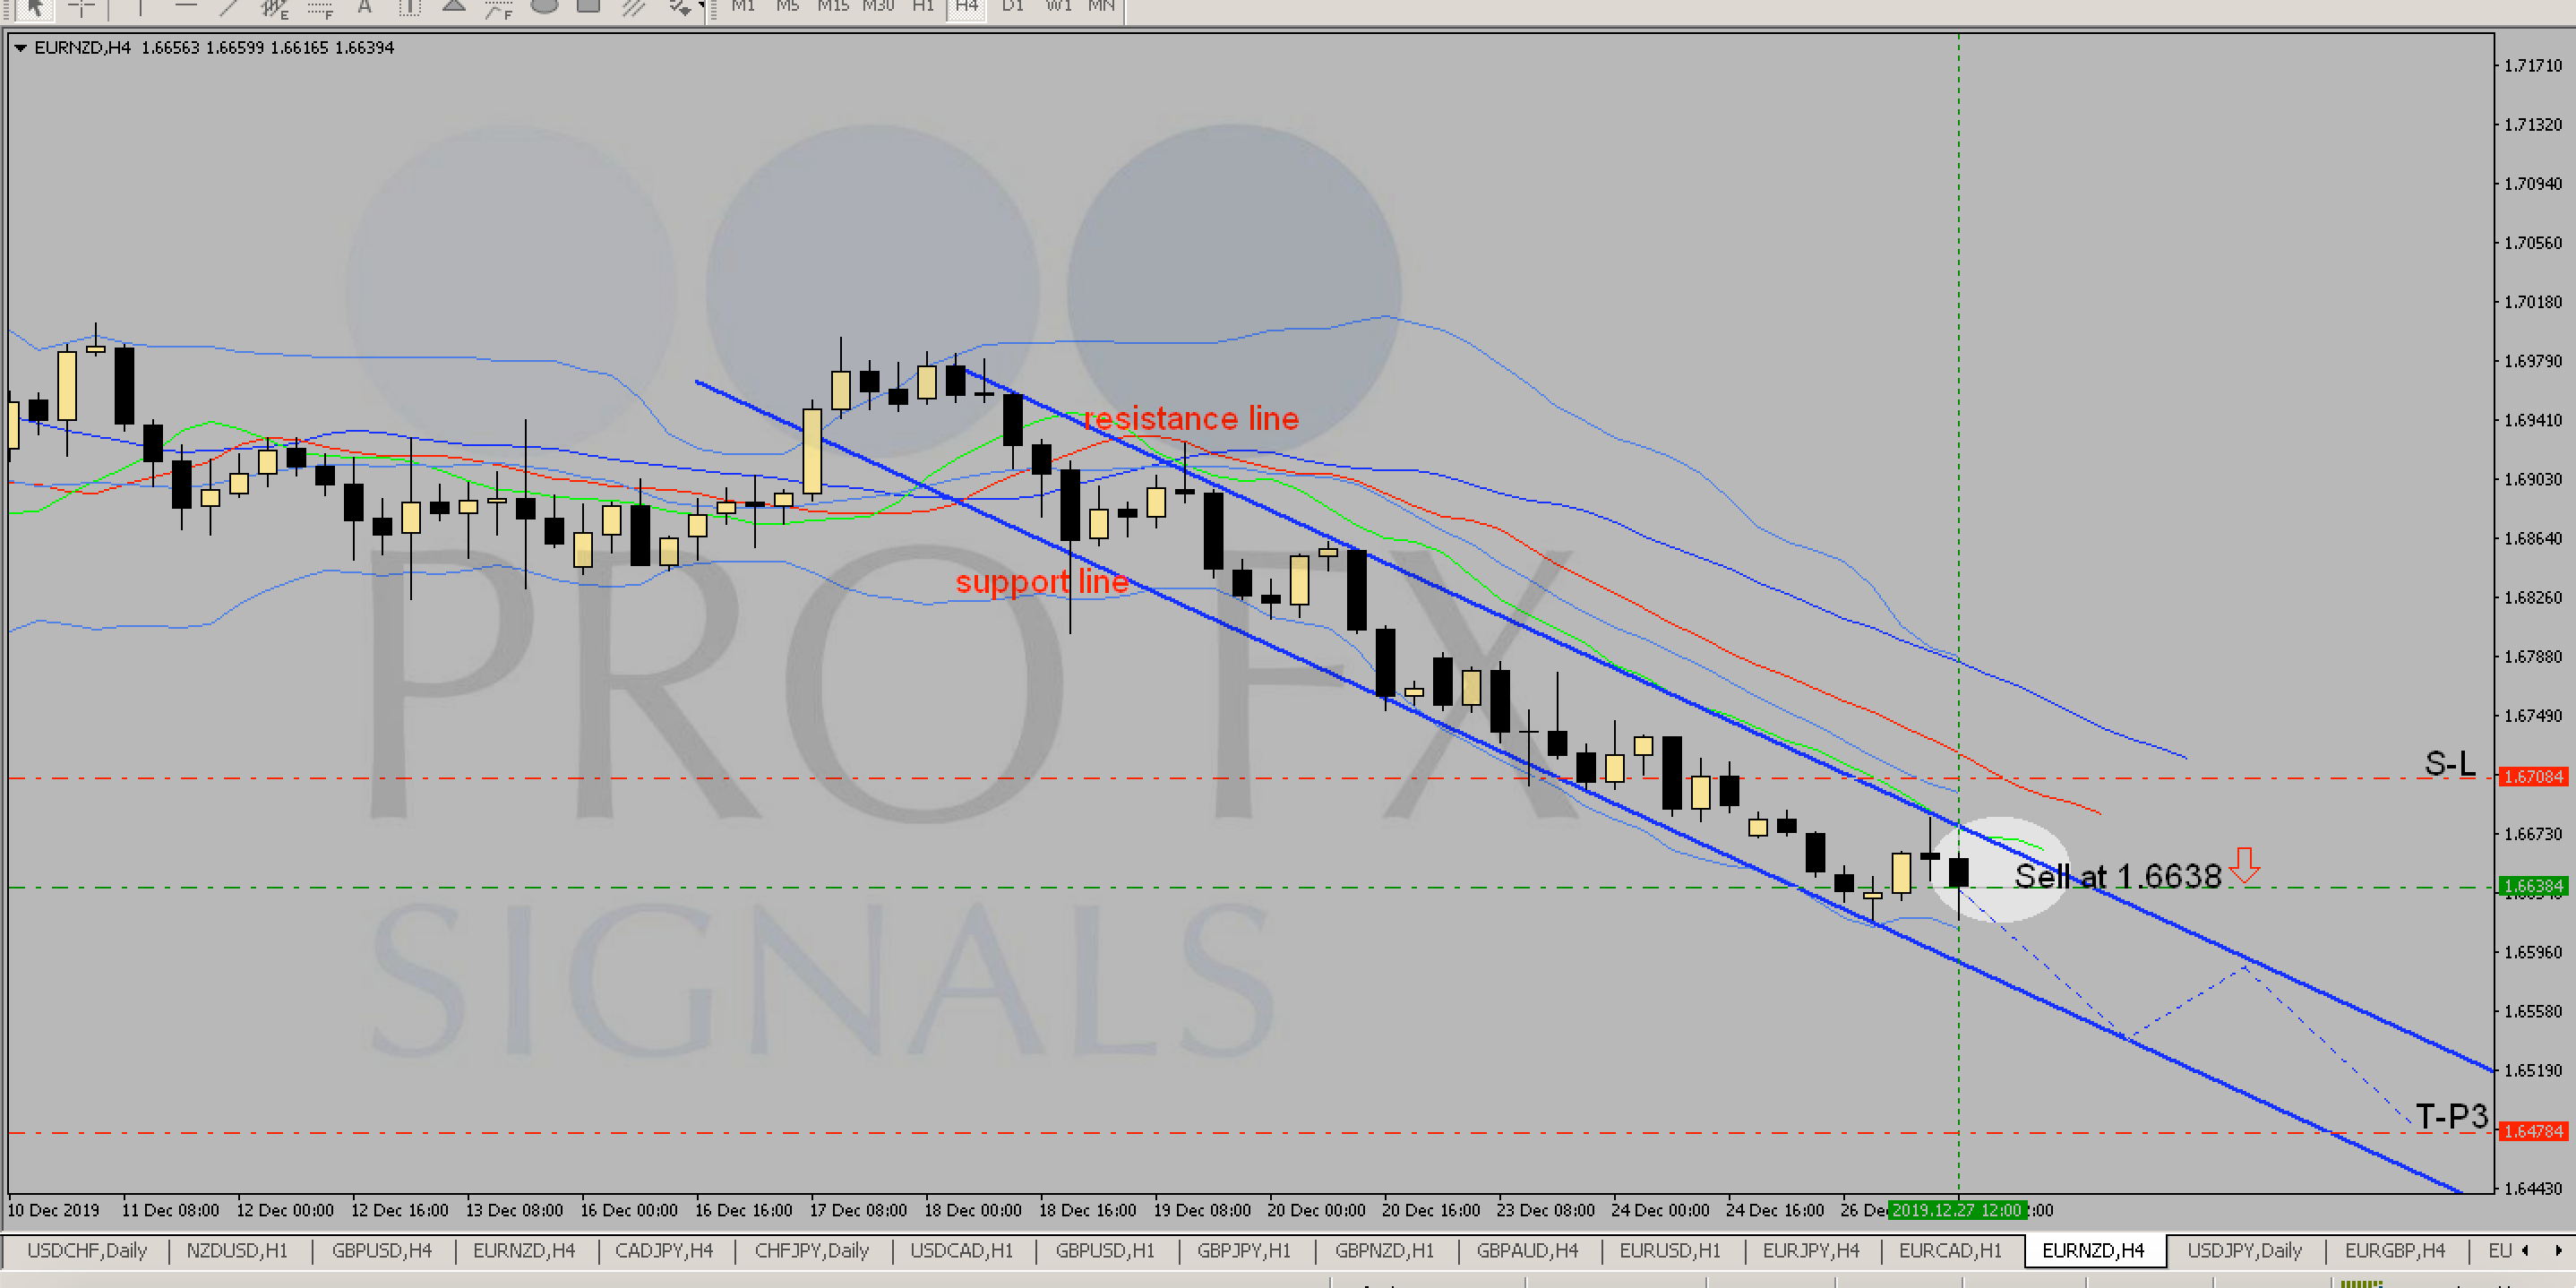Switch chart to M15 timeframe
This screenshot has width=2576, height=1288.
(832, 7)
